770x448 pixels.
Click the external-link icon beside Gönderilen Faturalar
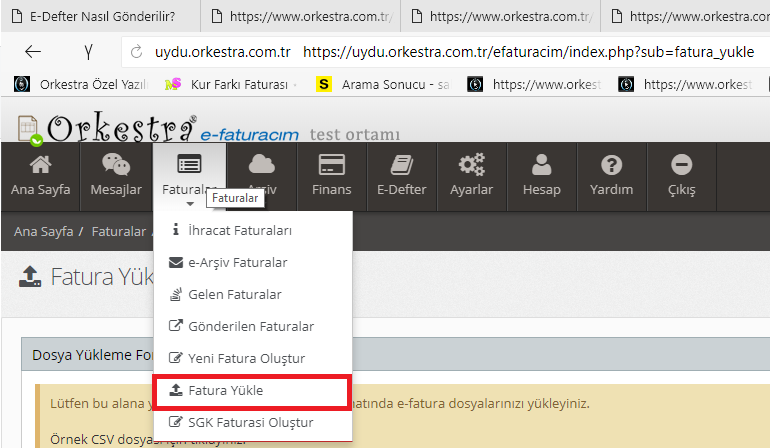point(175,326)
